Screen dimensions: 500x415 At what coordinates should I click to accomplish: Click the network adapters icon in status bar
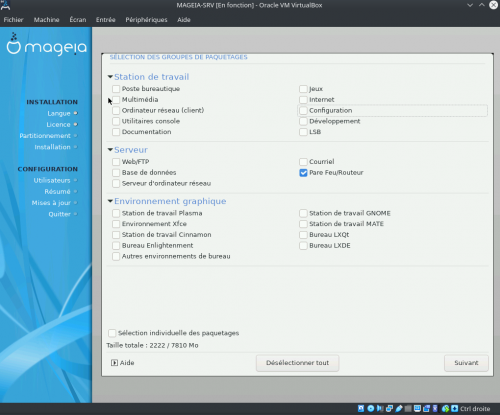(x=389, y=409)
